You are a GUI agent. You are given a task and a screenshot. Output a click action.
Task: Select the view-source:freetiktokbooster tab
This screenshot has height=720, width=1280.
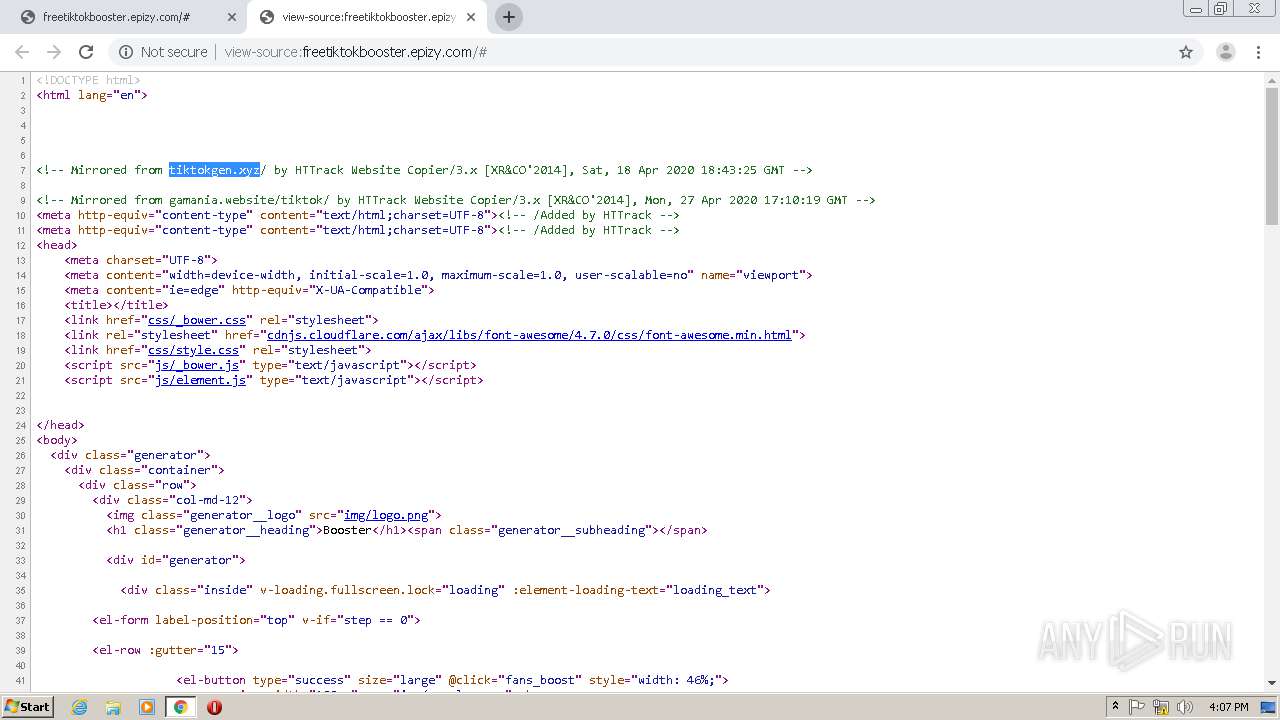(x=368, y=17)
